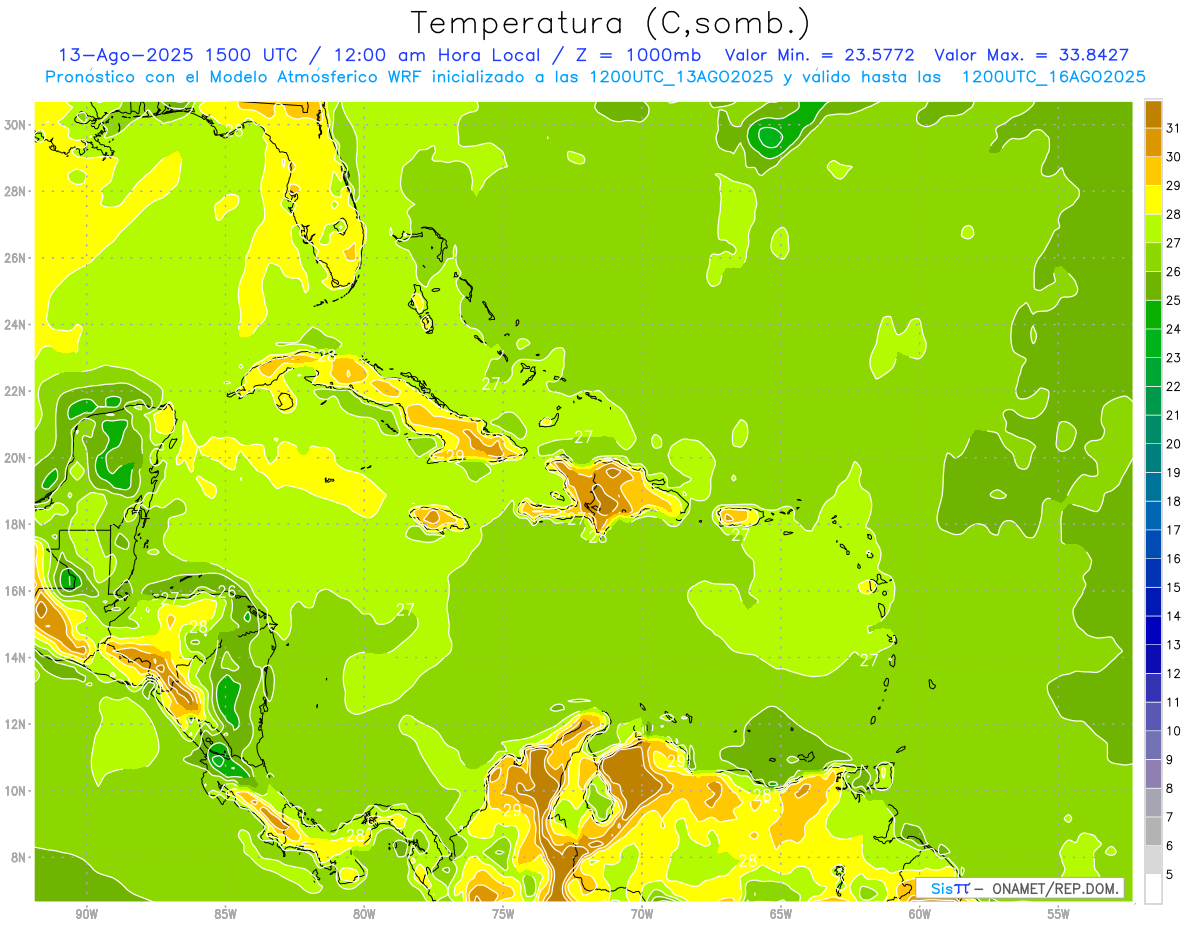The image size is (1200, 927).
Task: Click the 22N latitude axis label
Action: click(x=15, y=391)
